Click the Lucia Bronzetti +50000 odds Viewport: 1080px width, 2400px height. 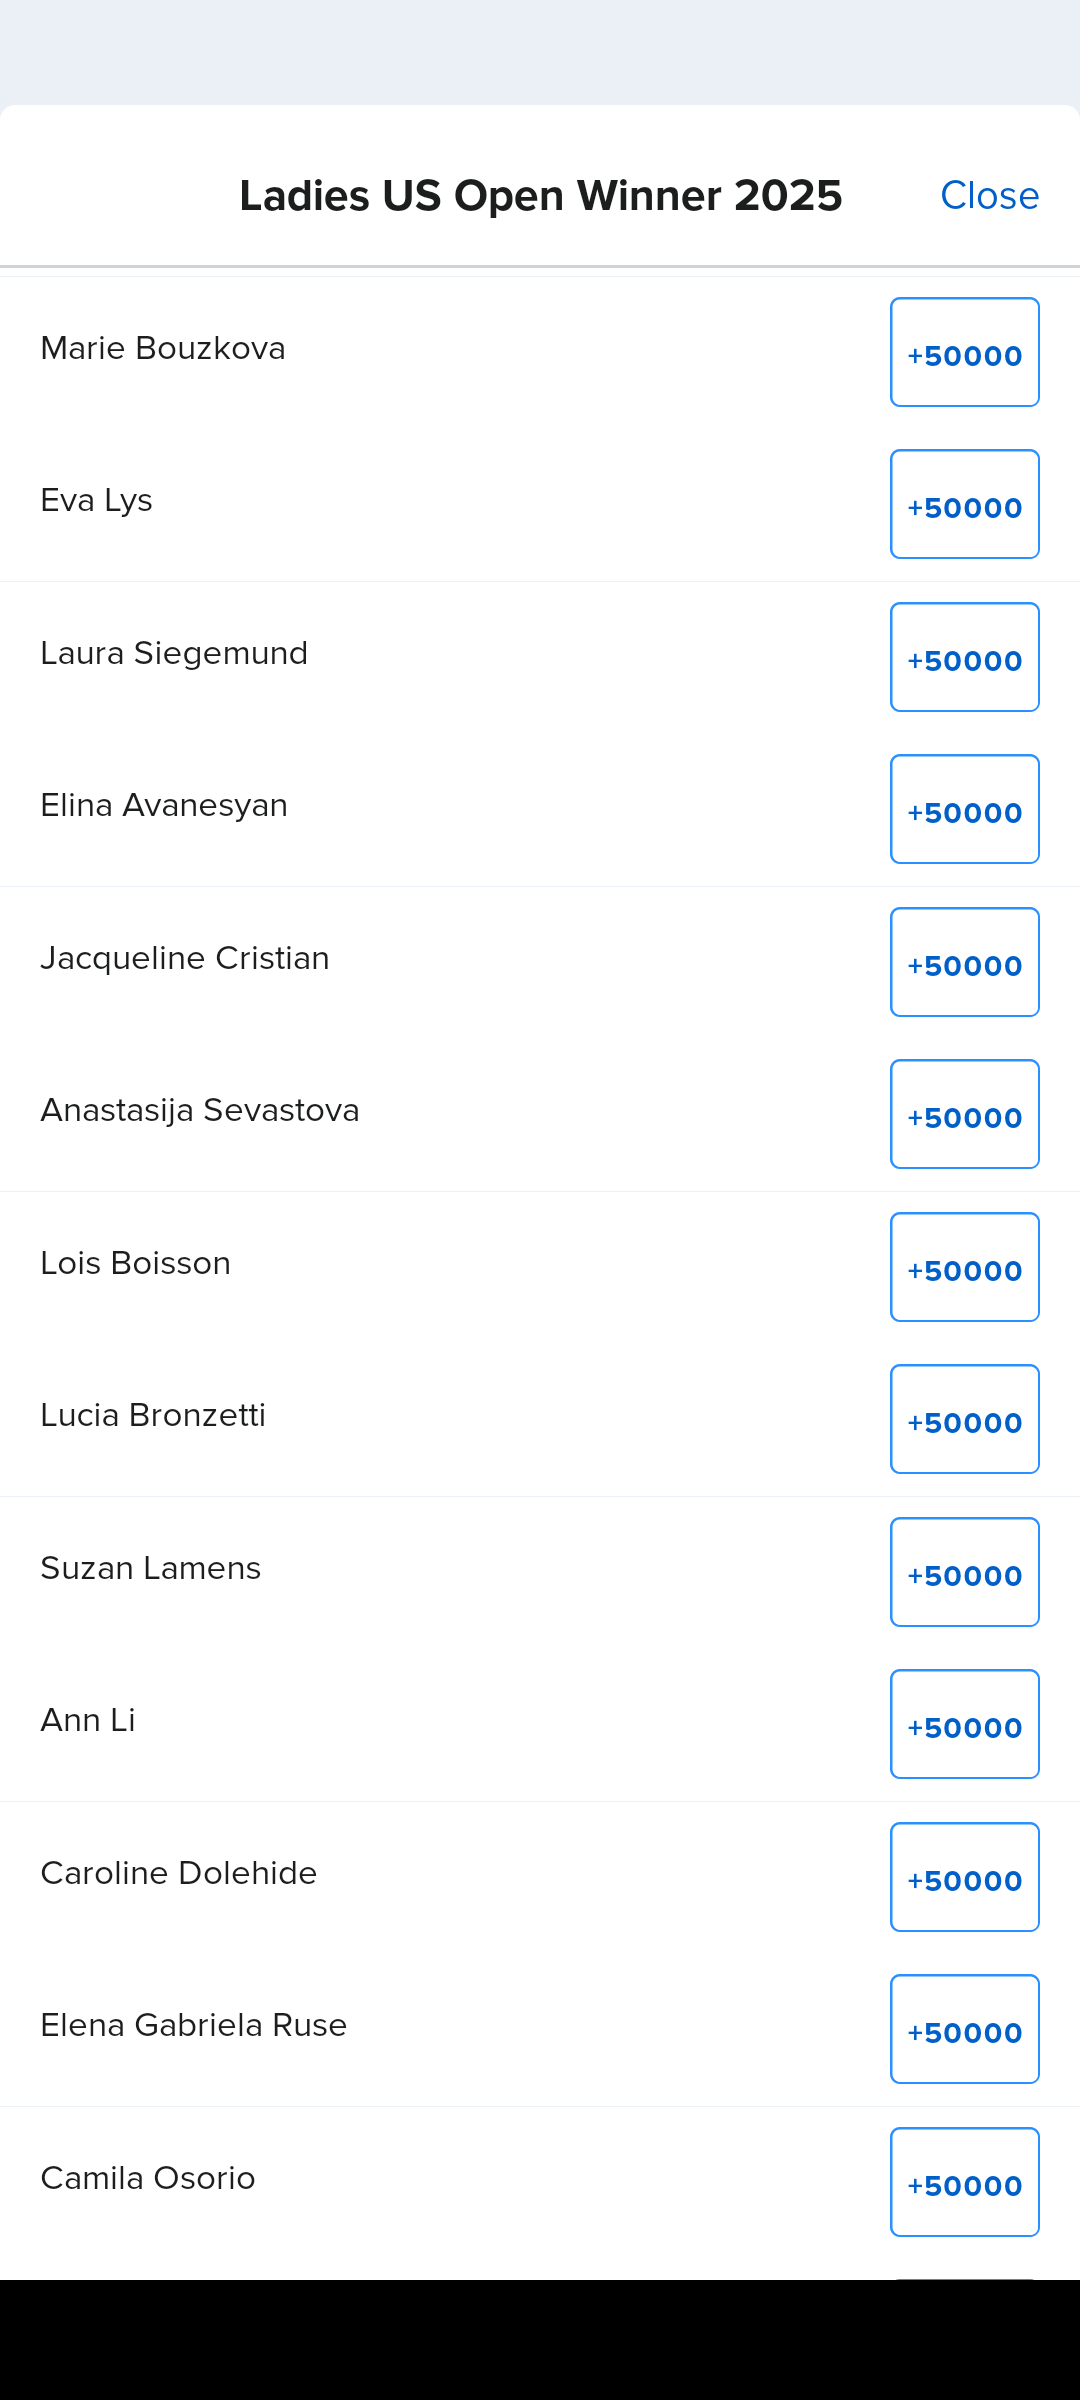click(x=964, y=1420)
